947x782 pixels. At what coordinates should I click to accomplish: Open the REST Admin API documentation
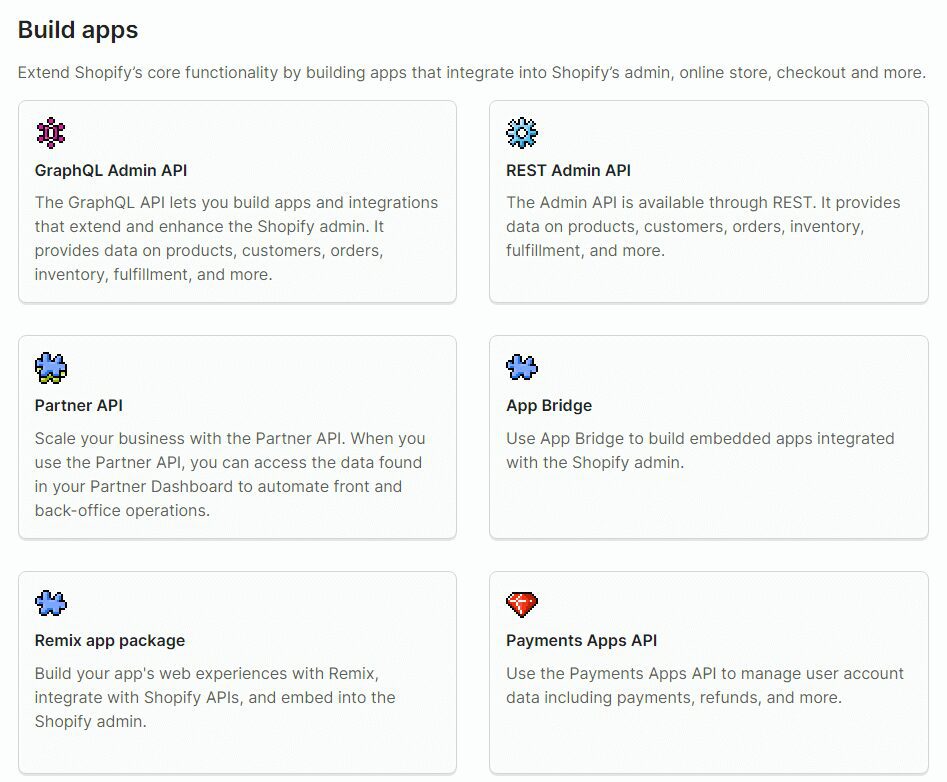point(567,170)
